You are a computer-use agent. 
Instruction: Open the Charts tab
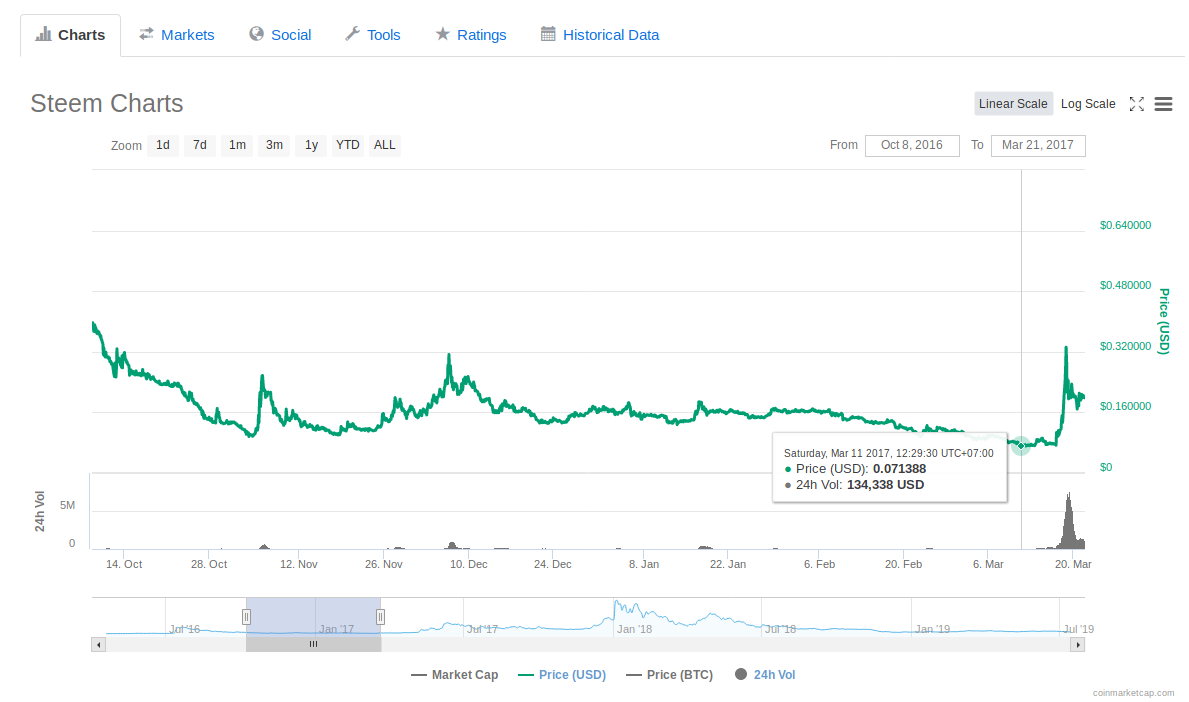pos(71,35)
